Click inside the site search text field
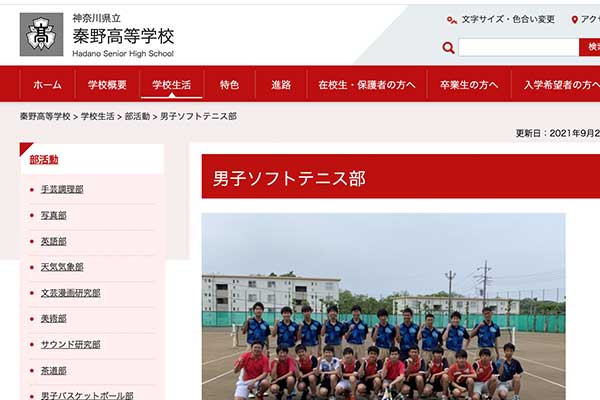The width and height of the screenshot is (600, 400). [x=518, y=47]
